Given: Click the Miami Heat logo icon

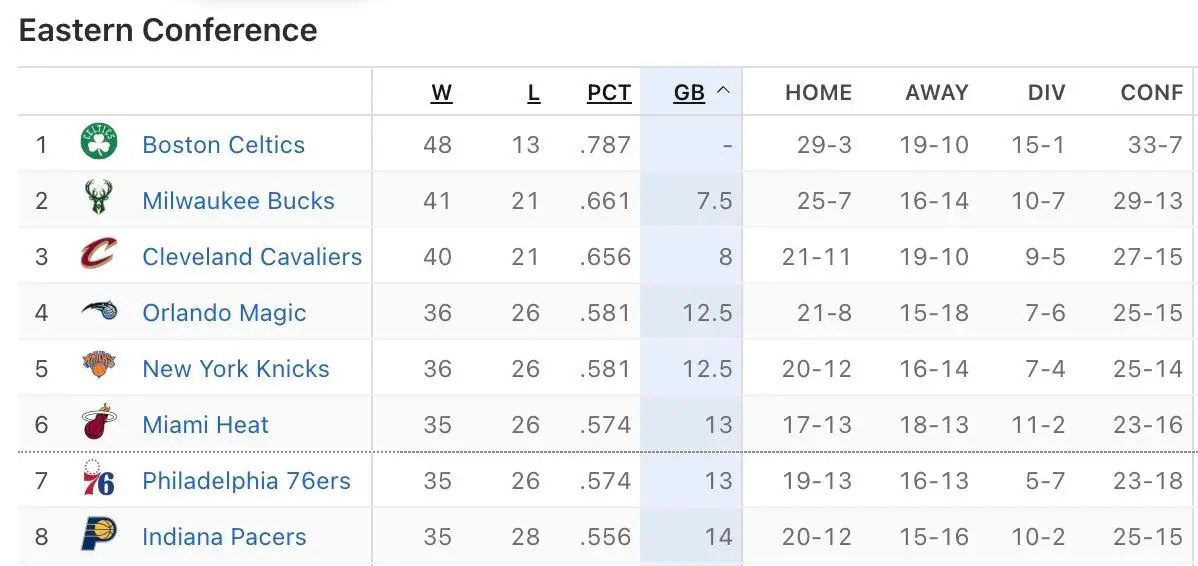Looking at the screenshot, I should pyautogui.click(x=99, y=423).
